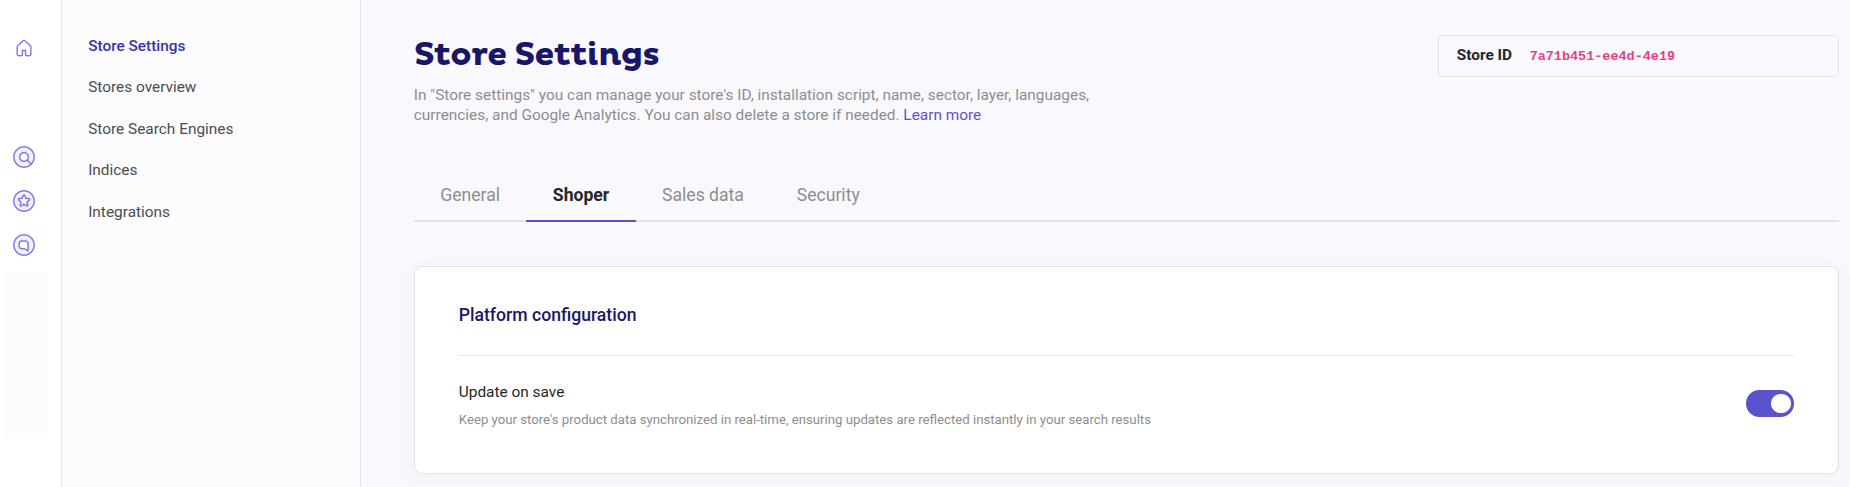1850x487 pixels.
Task: Go to the home icon in the sidebar
Action: [24, 48]
